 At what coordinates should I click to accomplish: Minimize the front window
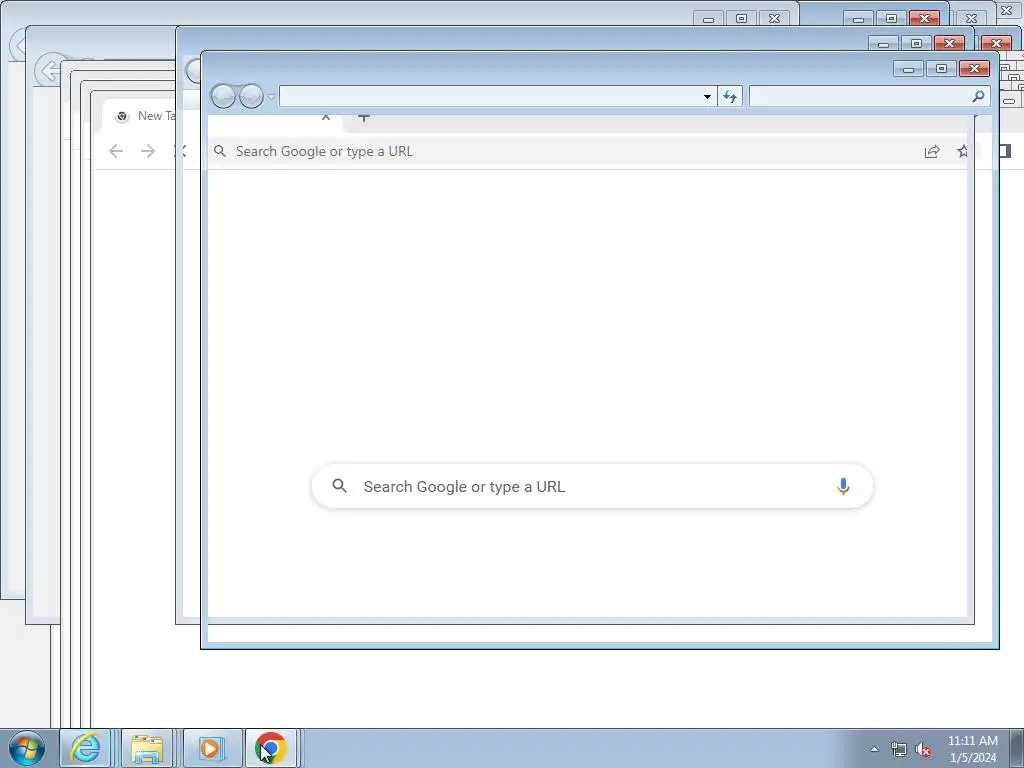tap(908, 69)
